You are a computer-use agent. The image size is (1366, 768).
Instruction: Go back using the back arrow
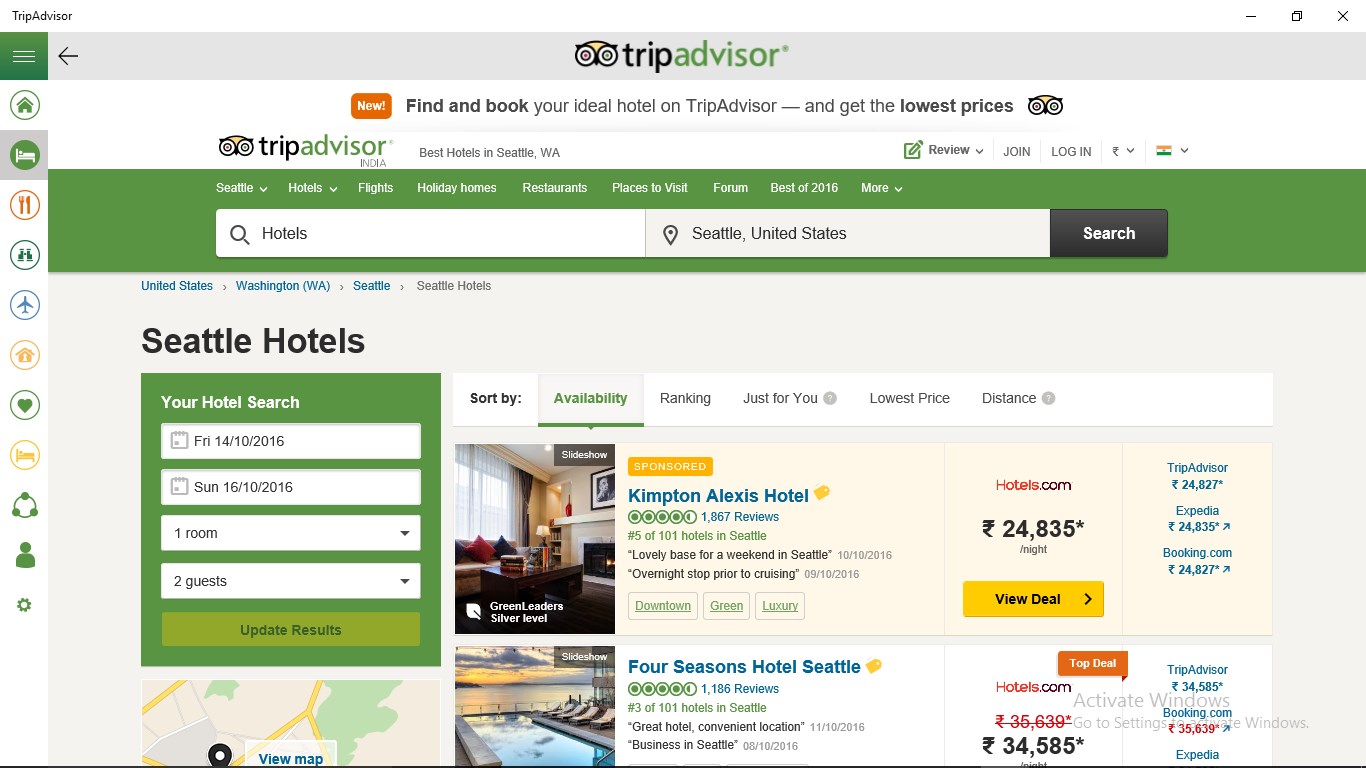(x=68, y=56)
